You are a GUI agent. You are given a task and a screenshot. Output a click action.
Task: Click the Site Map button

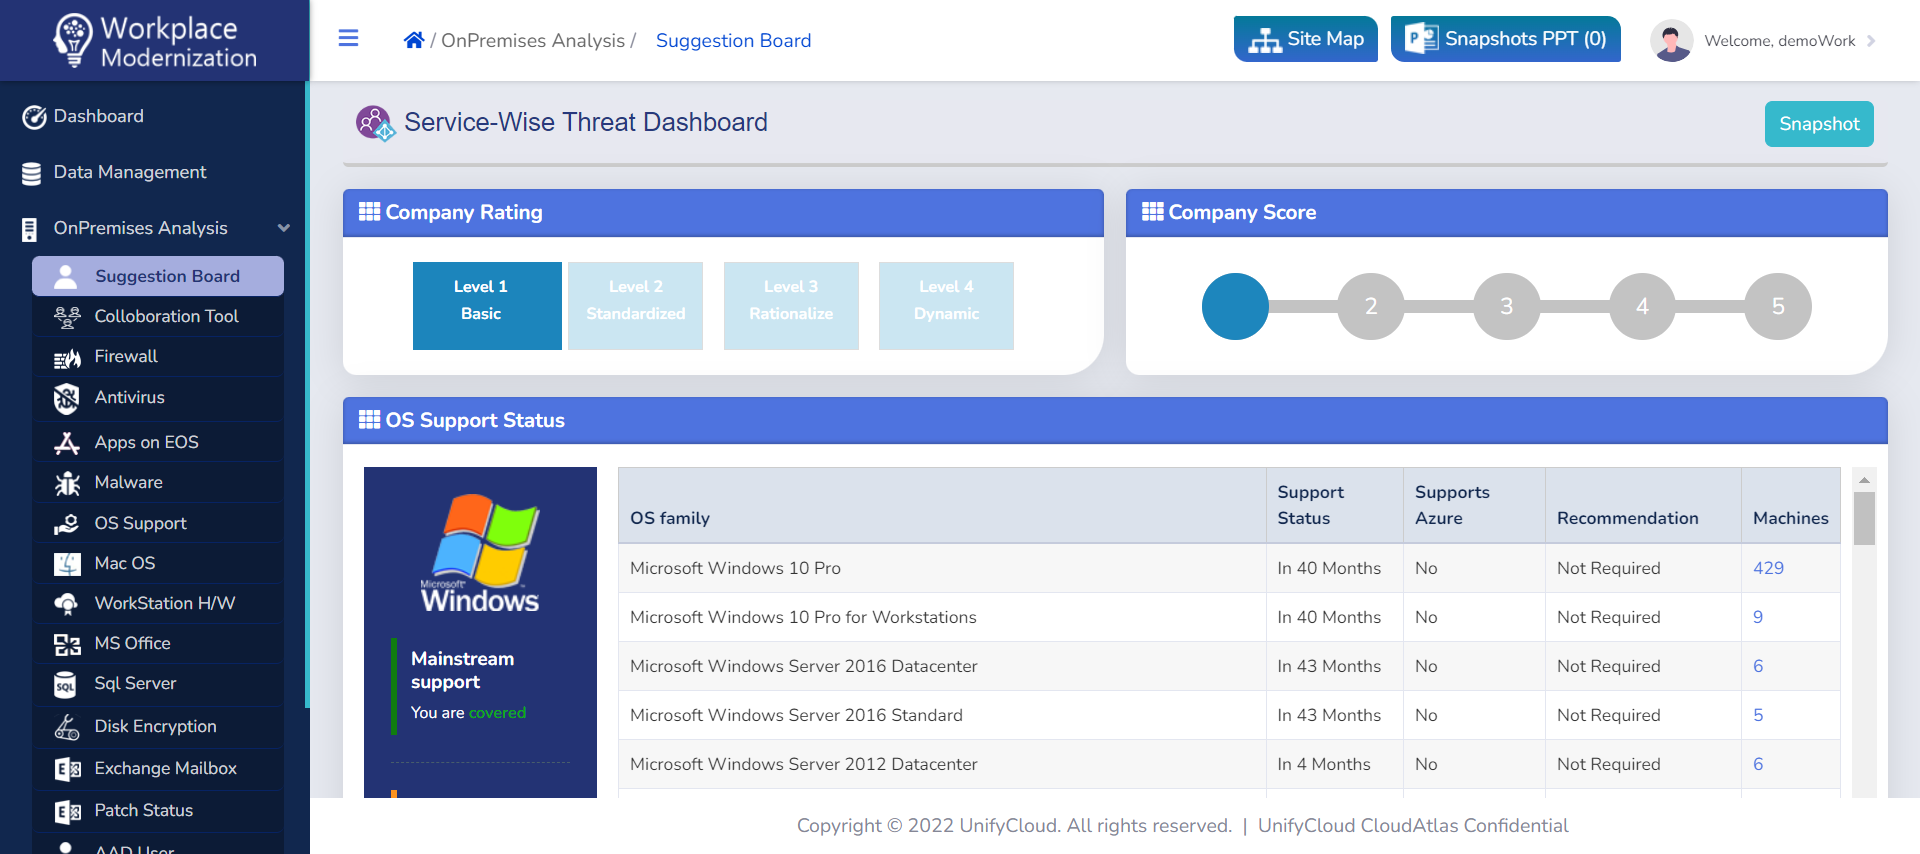(x=1305, y=39)
